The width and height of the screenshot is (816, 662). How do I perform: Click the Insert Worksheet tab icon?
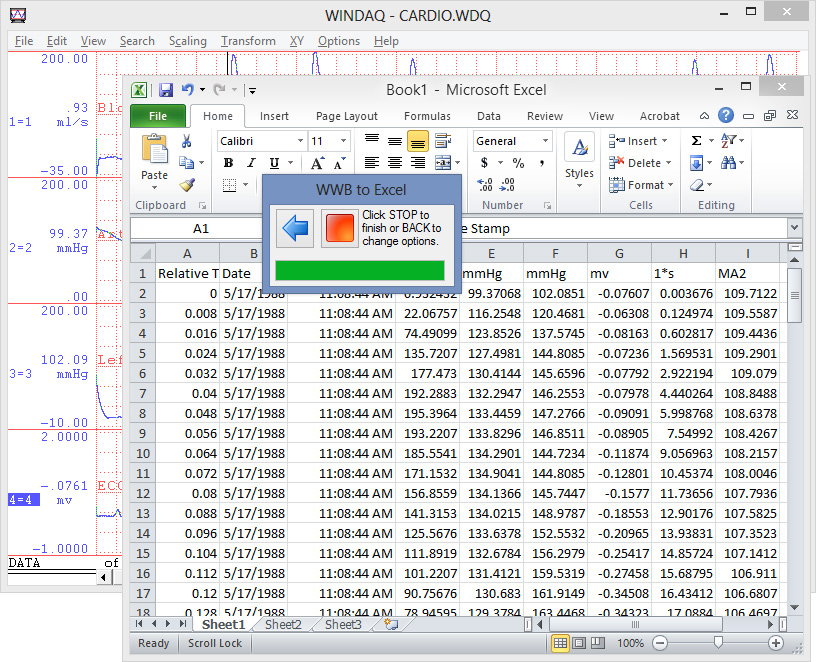click(x=390, y=623)
